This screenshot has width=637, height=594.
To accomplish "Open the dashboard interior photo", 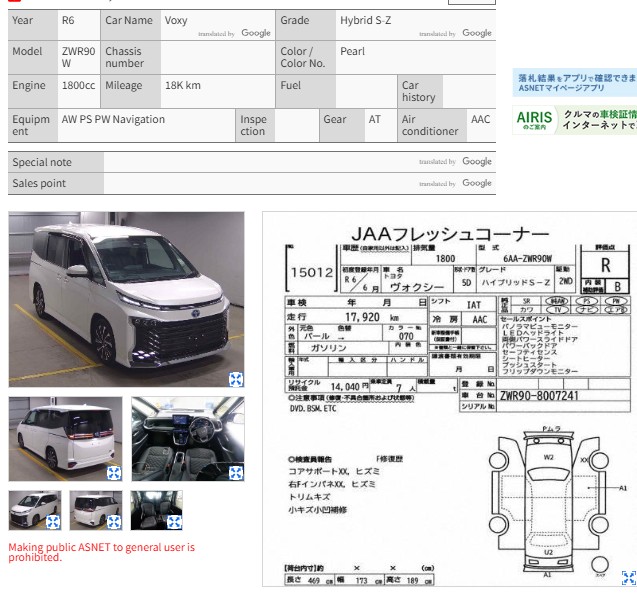I will 188,439.
